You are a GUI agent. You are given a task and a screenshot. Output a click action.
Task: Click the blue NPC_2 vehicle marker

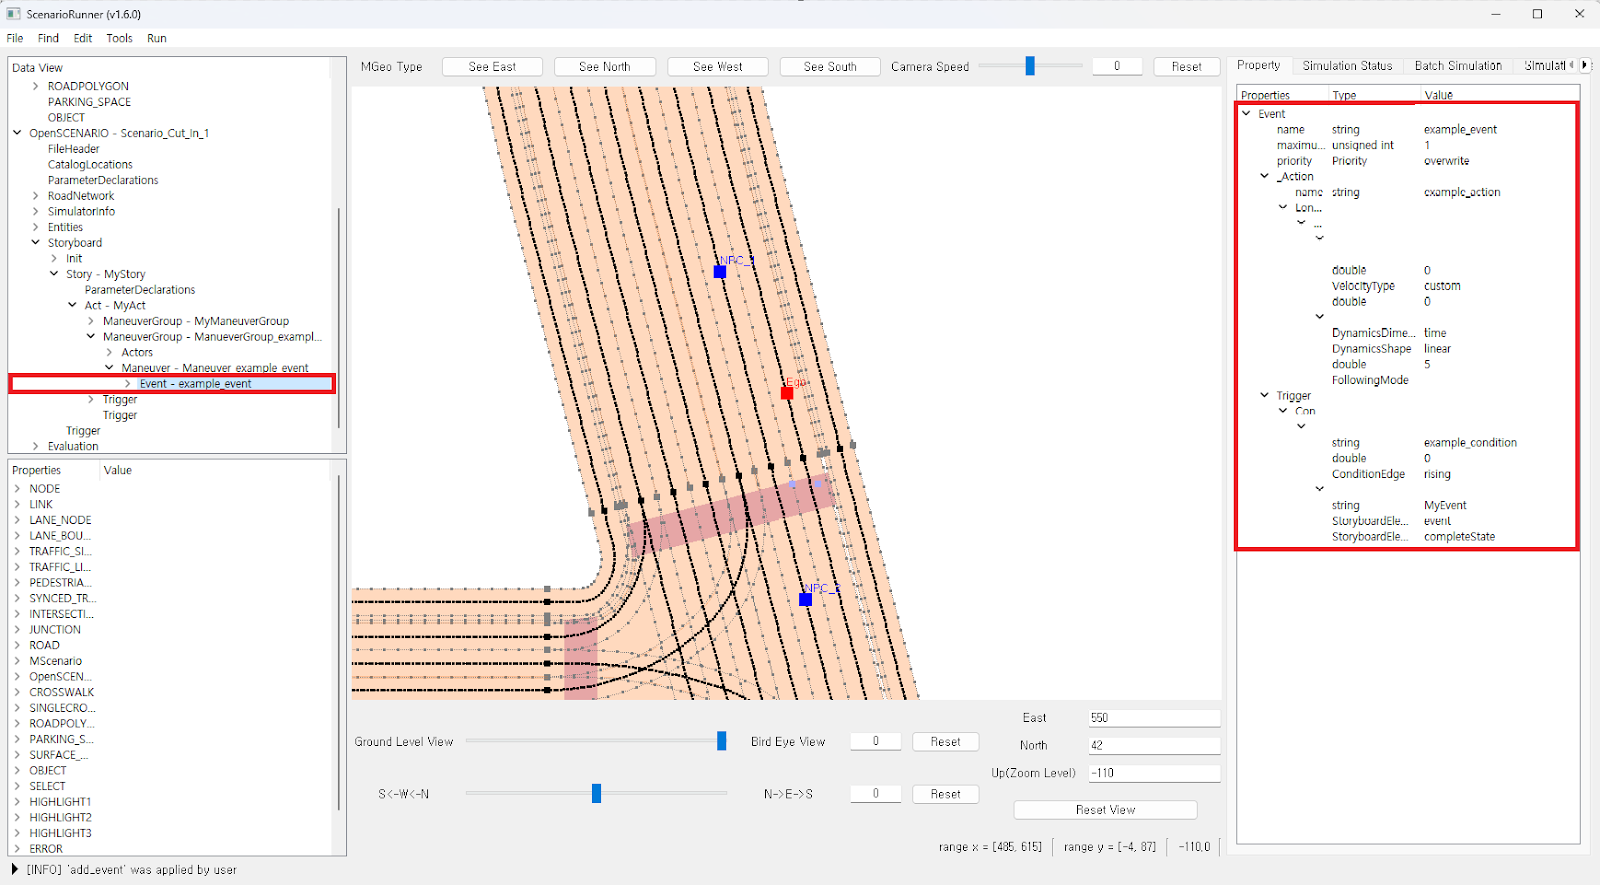(805, 599)
